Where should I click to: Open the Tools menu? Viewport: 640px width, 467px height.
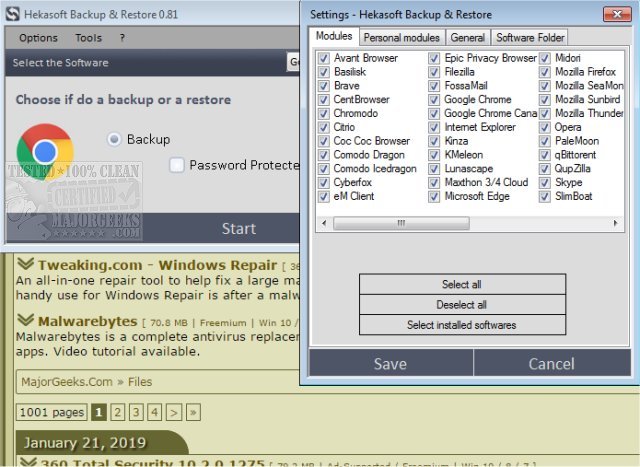tap(89, 38)
